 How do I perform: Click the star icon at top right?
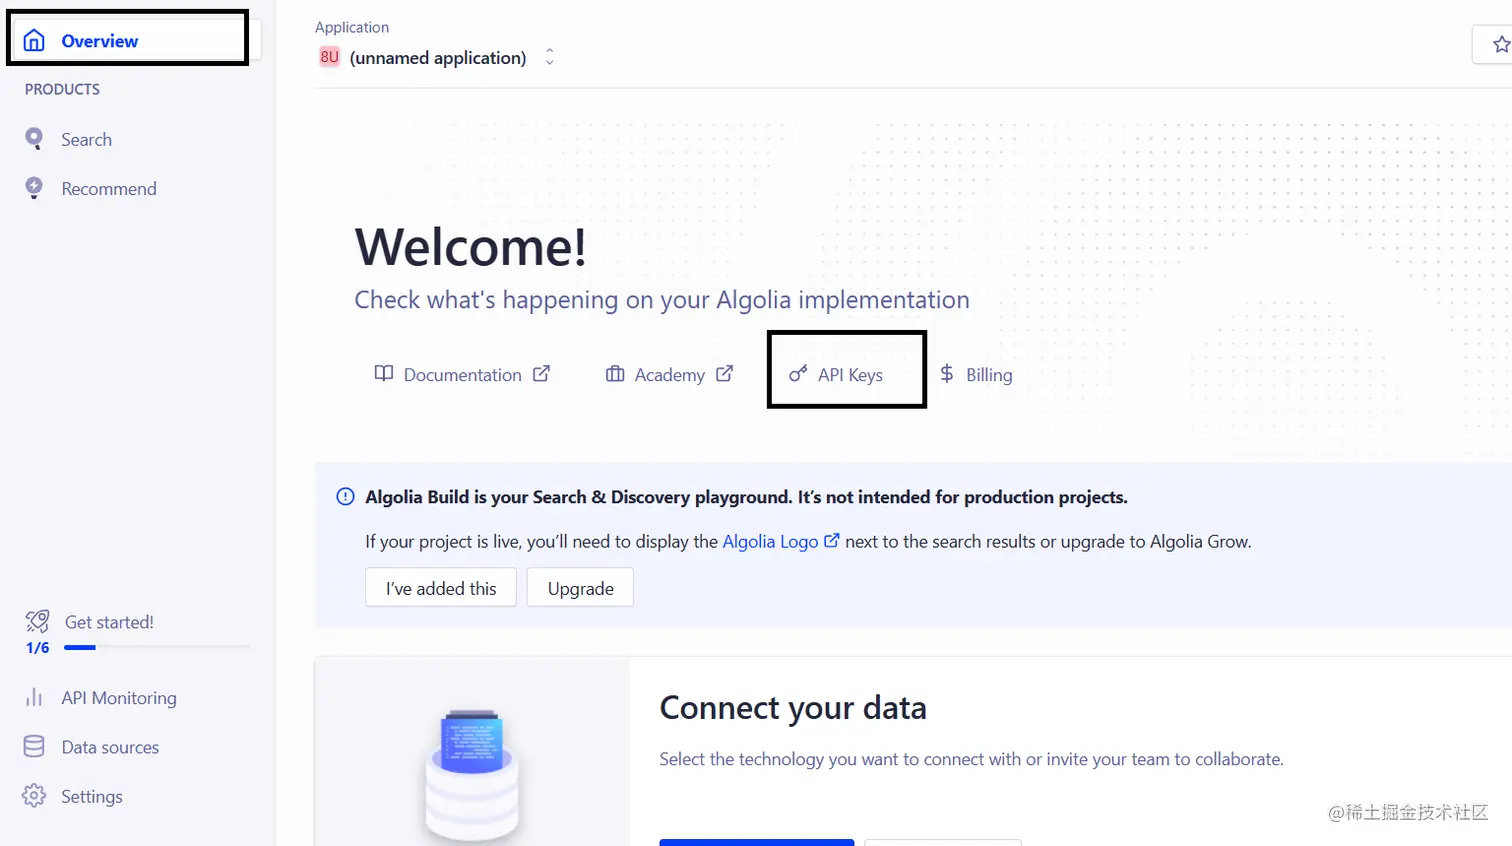coord(1500,44)
